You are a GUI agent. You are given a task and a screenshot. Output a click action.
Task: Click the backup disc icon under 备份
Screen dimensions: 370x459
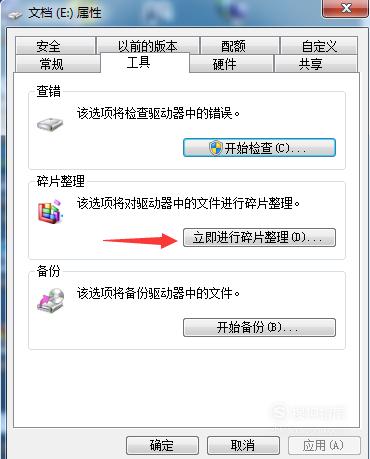click(51, 300)
